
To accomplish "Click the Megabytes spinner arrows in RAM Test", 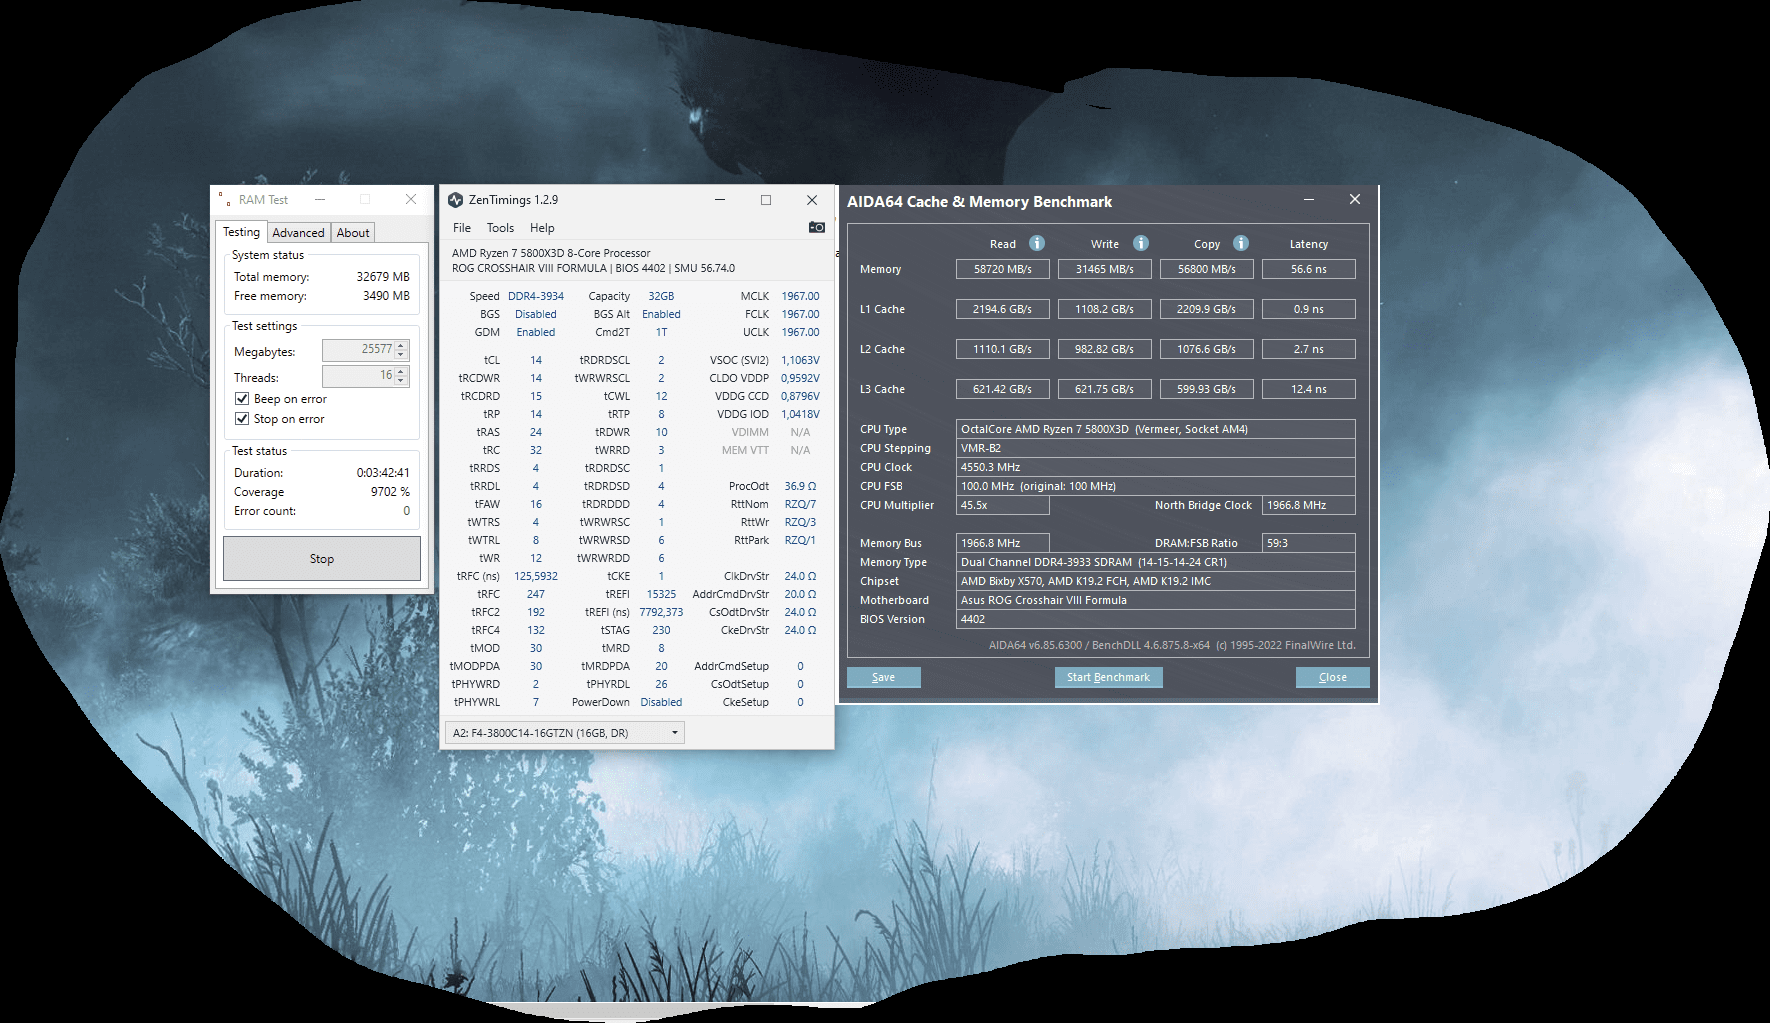I will pyautogui.click(x=401, y=350).
